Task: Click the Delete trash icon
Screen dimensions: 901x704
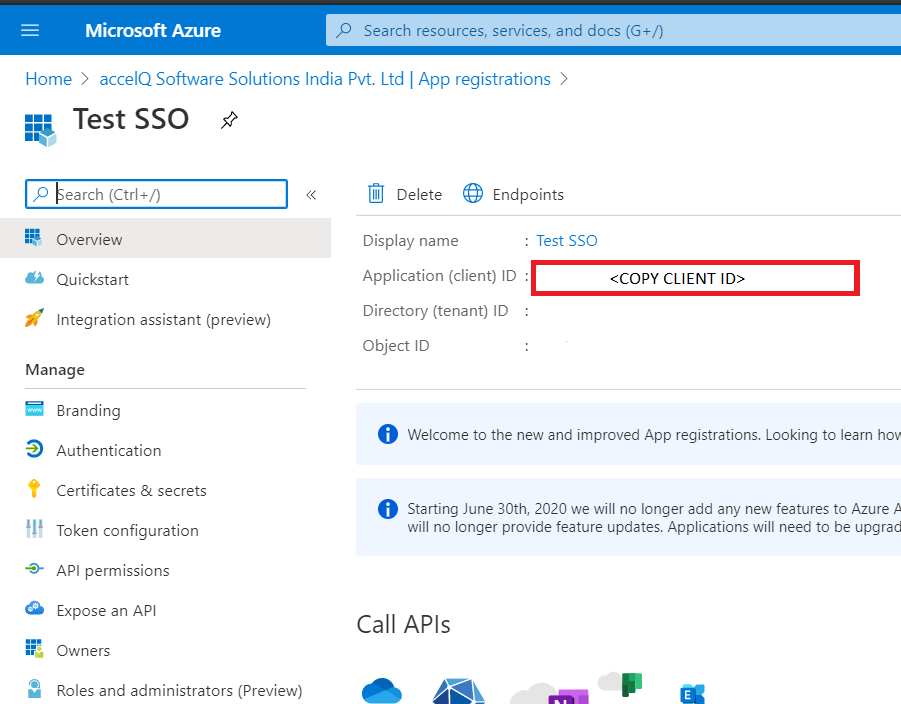Action: tap(376, 194)
